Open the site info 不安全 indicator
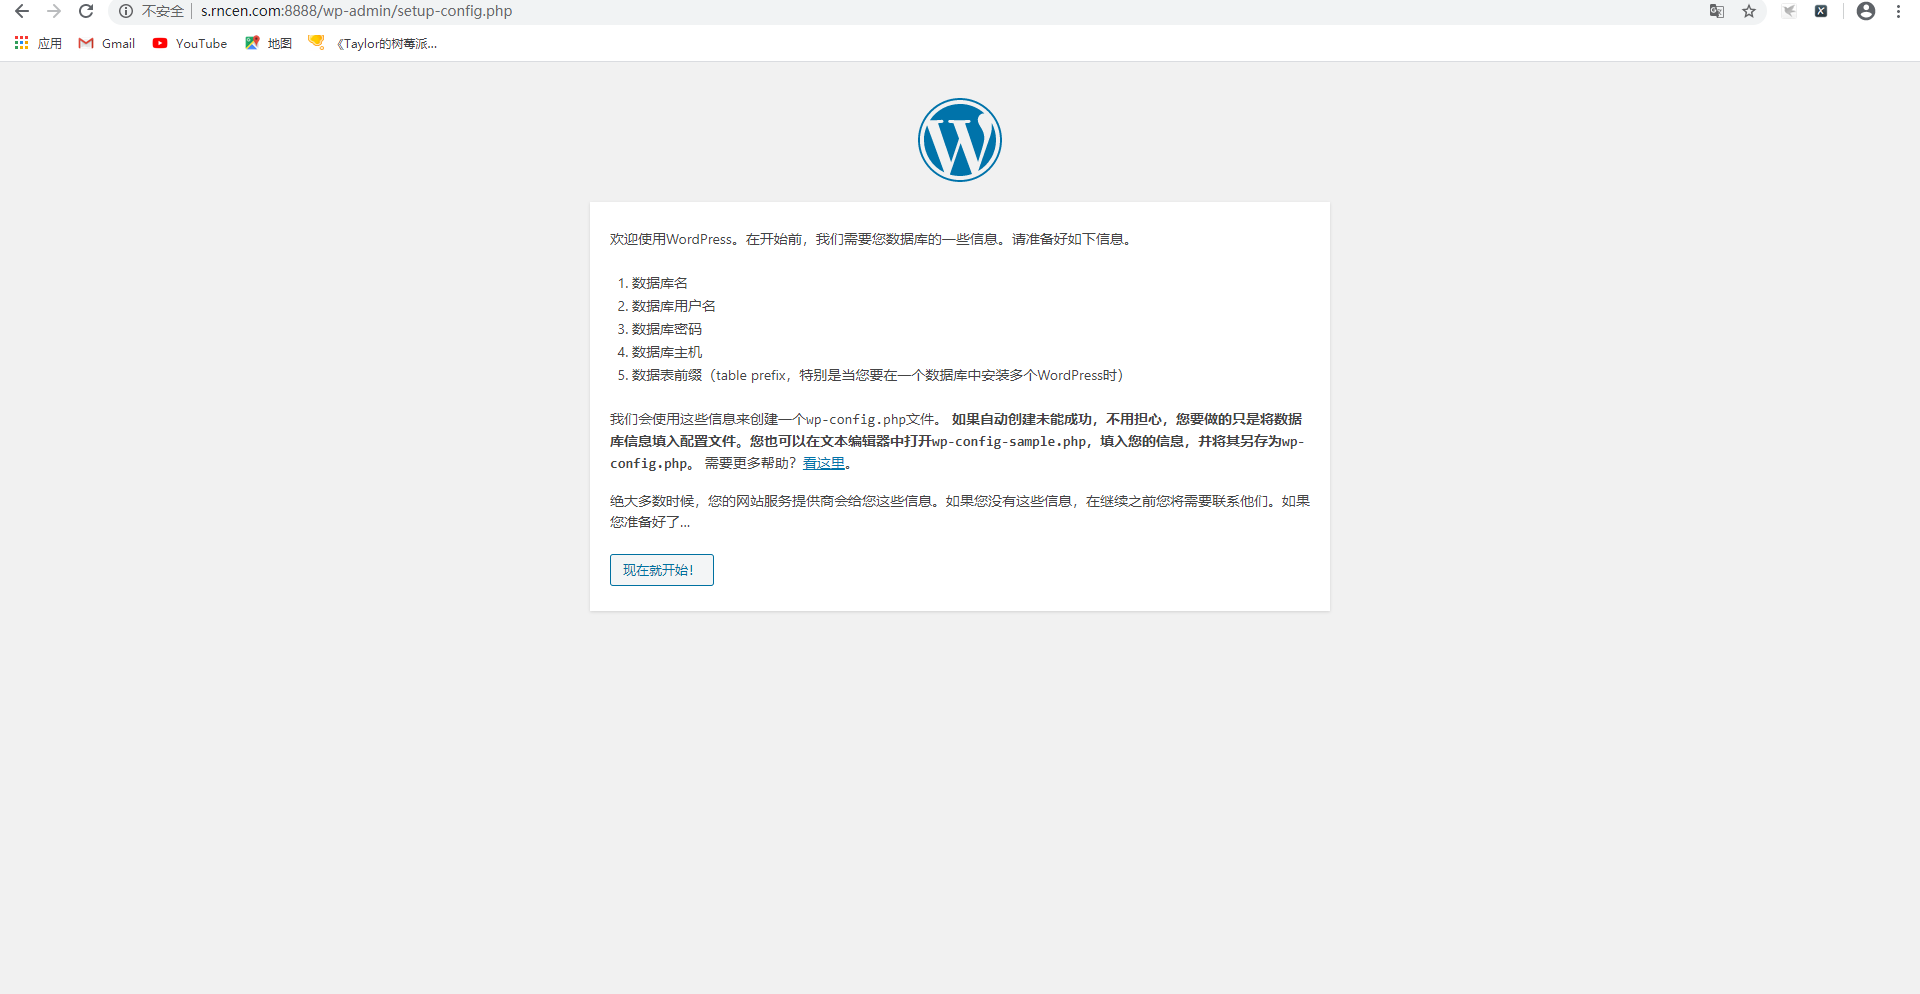Screen dimensions: 1920x994 coord(152,11)
